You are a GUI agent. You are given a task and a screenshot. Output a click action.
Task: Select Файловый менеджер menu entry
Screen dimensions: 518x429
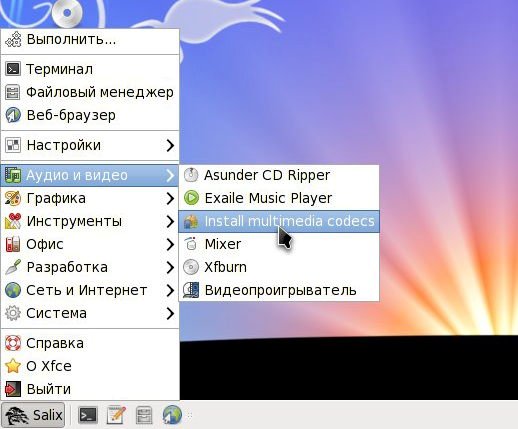coord(90,92)
